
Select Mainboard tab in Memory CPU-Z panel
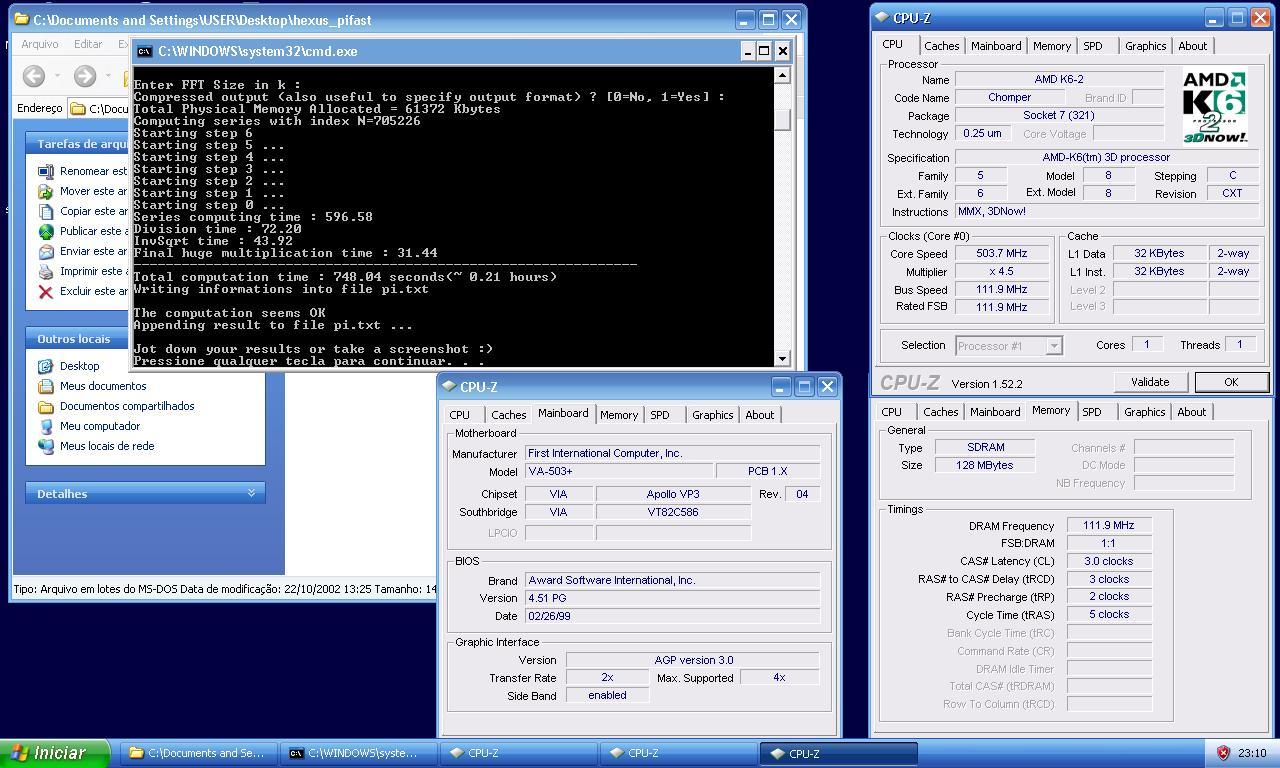[x=995, y=412]
